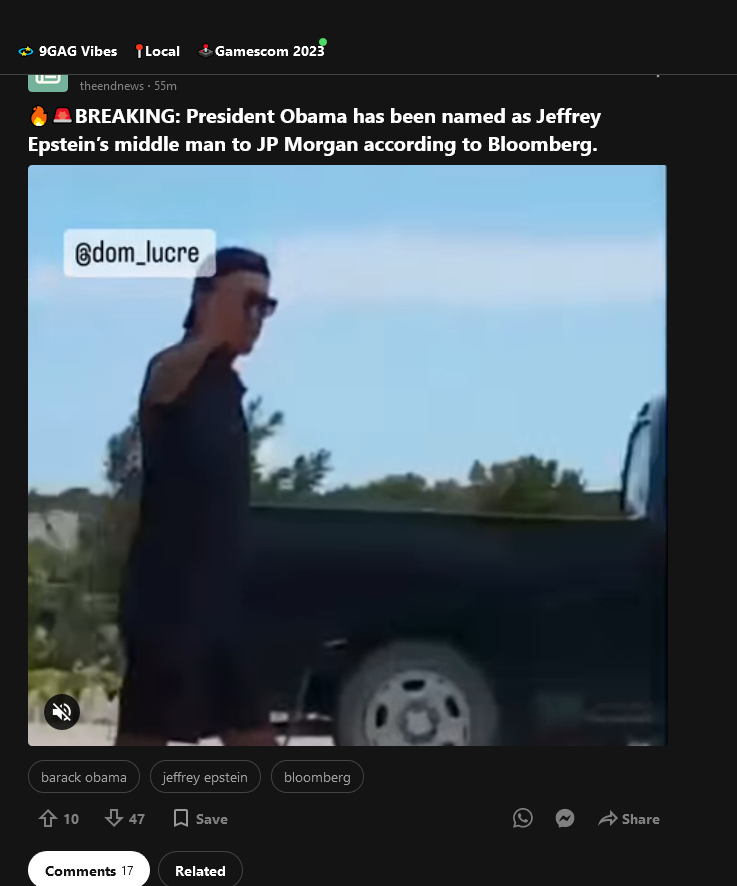Click the bookmark Save icon
The image size is (737, 886).
[181, 818]
